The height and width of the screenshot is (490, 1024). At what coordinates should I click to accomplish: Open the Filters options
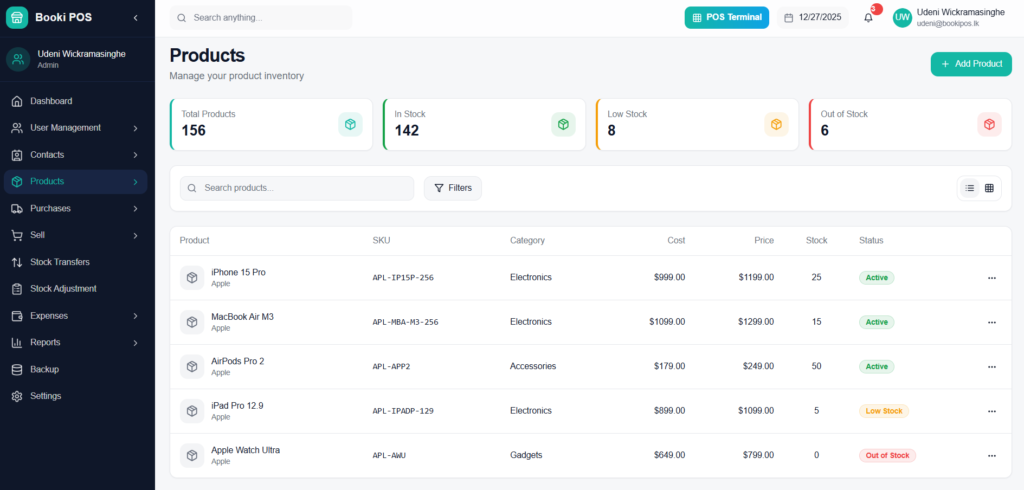coord(452,188)
